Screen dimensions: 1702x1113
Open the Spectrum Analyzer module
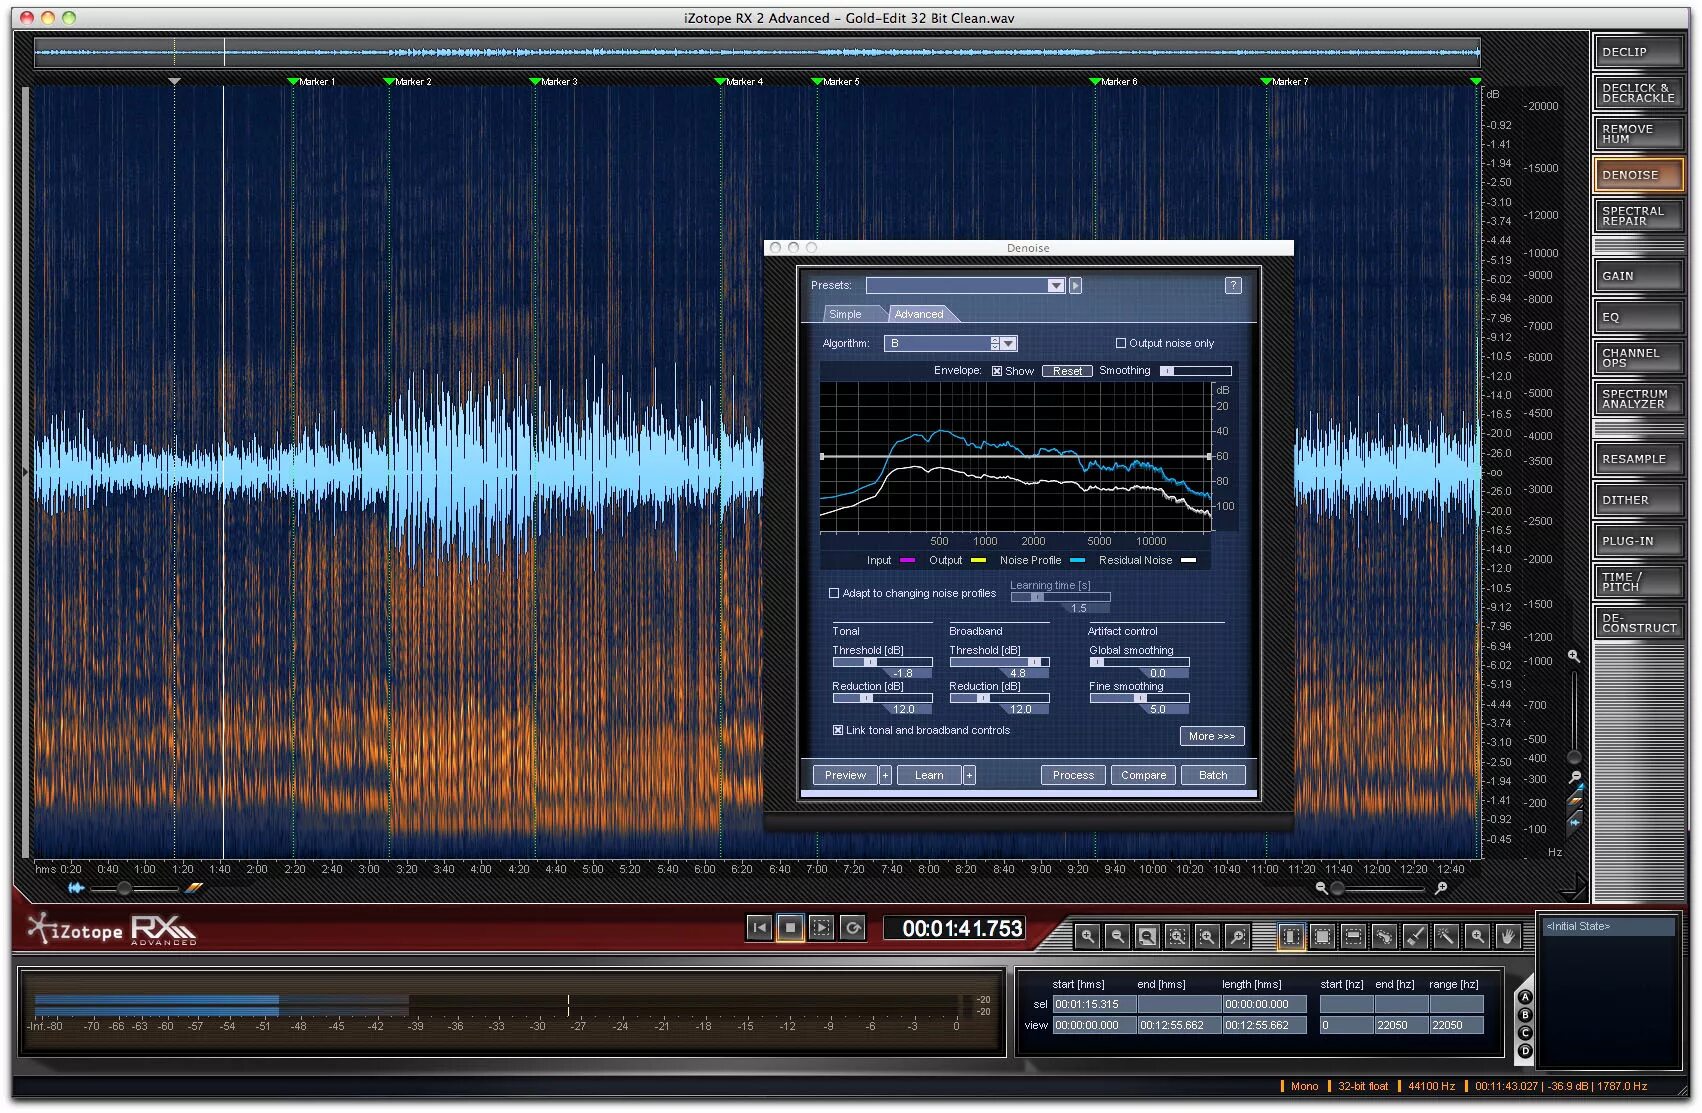click(1638, 399)
